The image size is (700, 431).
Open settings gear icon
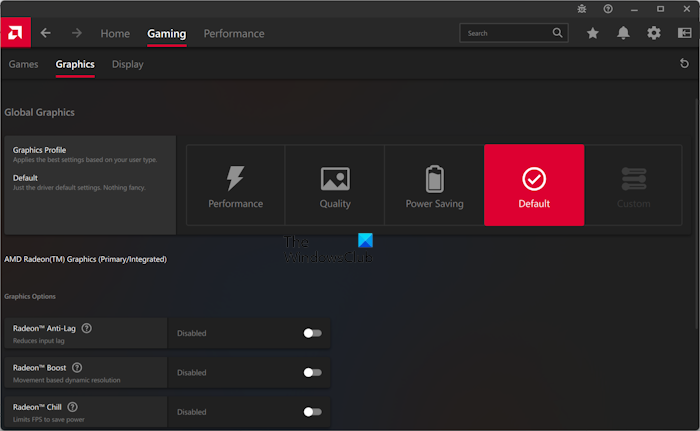(x=654, y=33)
